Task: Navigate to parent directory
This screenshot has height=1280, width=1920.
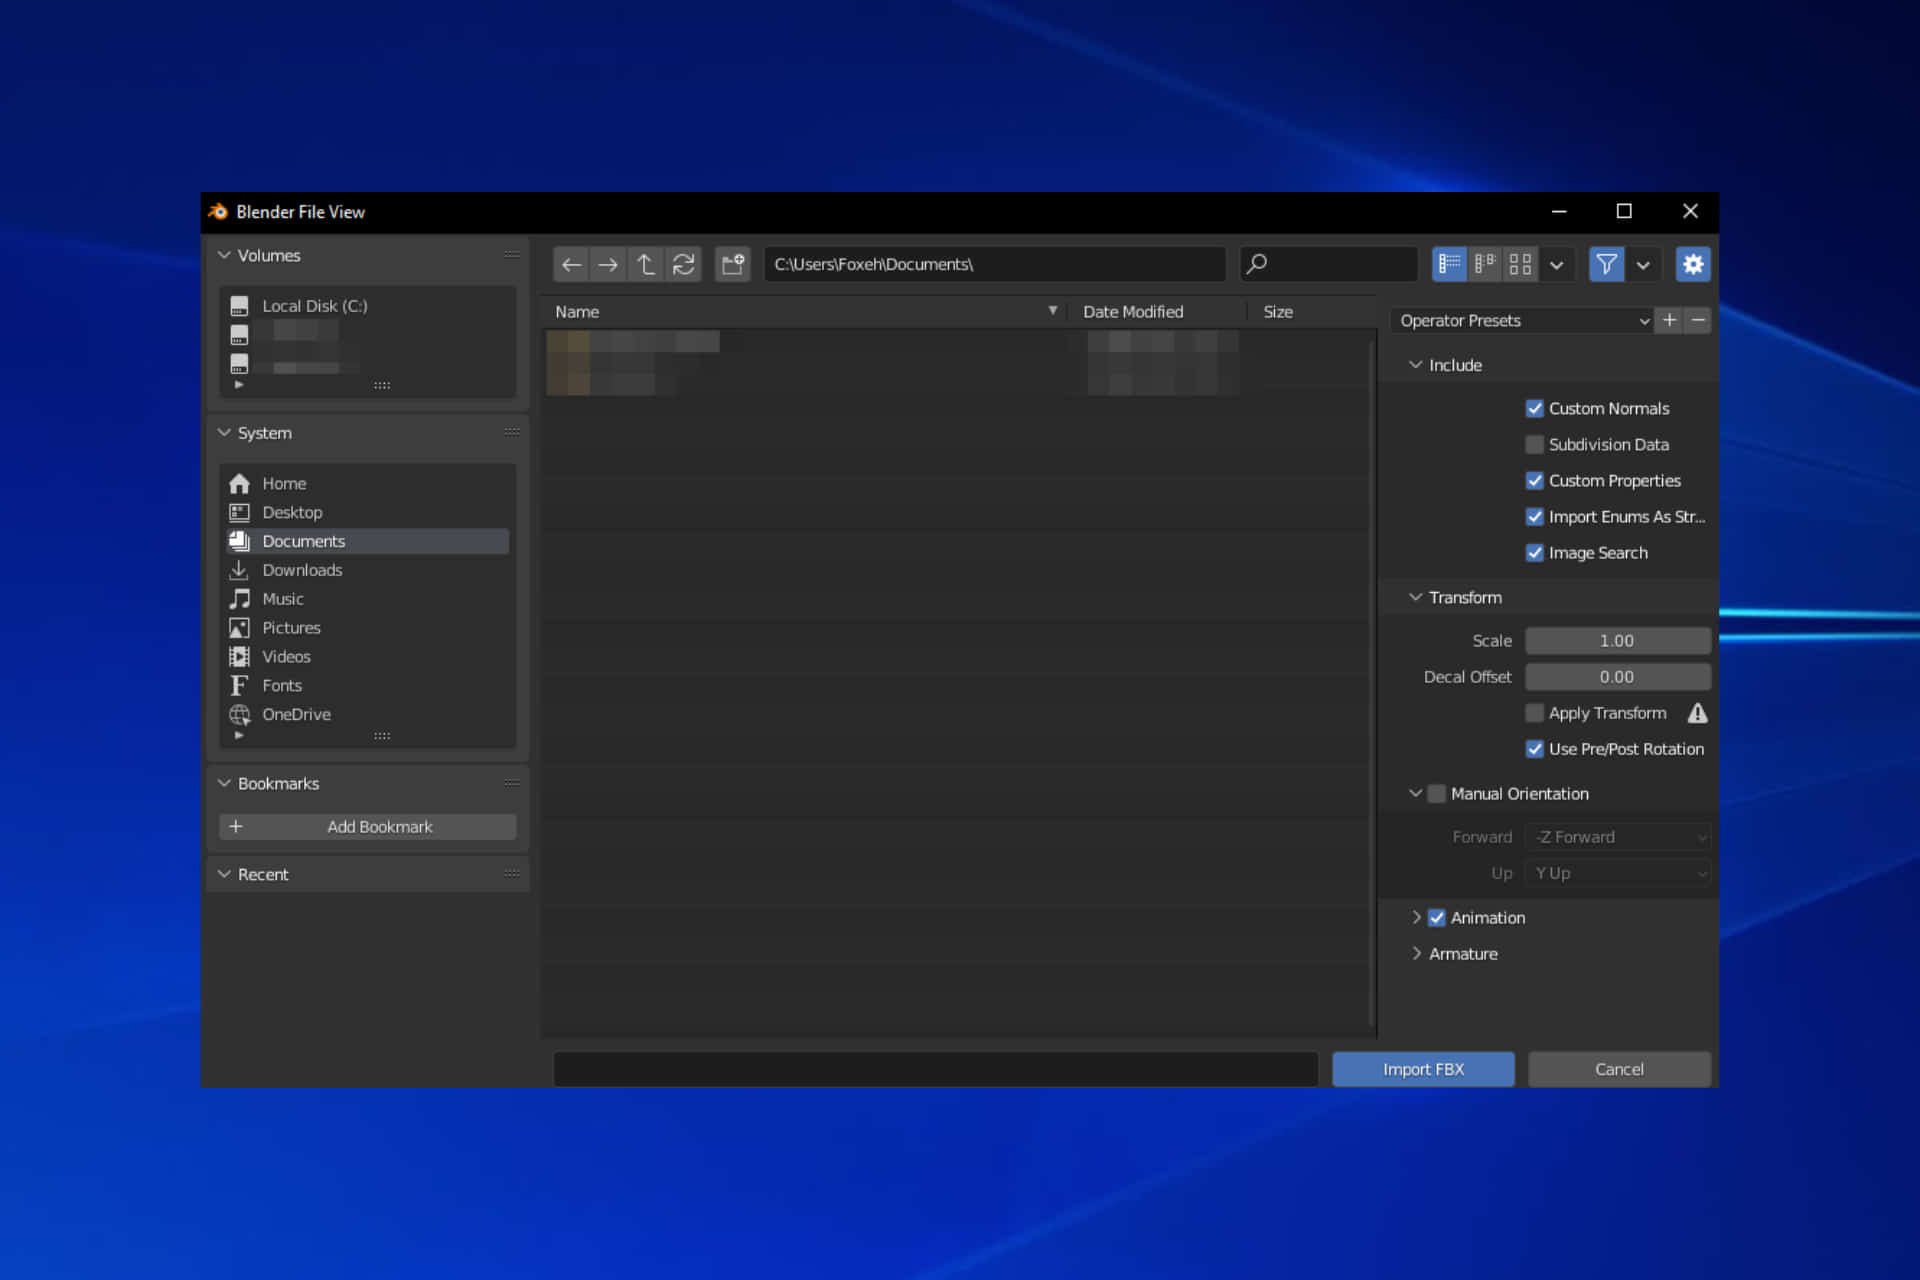Action: (646, 264)
